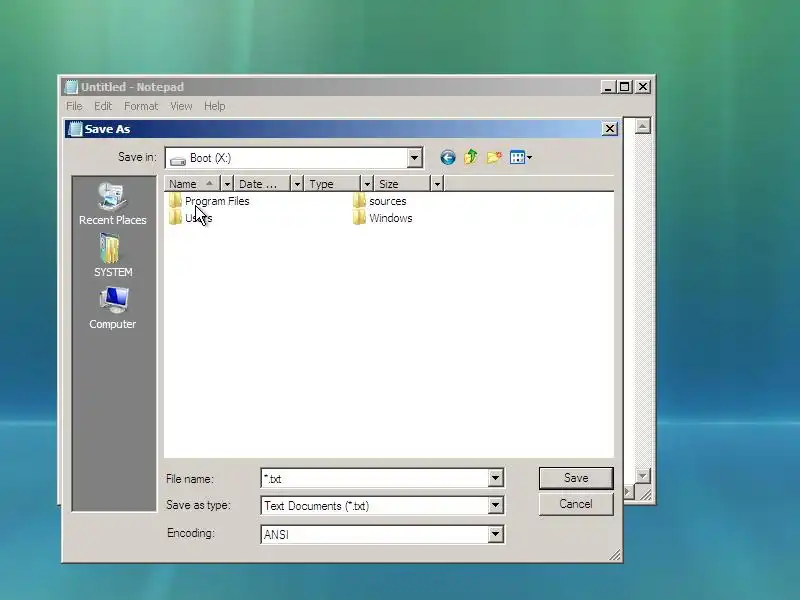Open the Views menu icon
This screenshot has height=600, width=800.
click(x=520, y=157)
